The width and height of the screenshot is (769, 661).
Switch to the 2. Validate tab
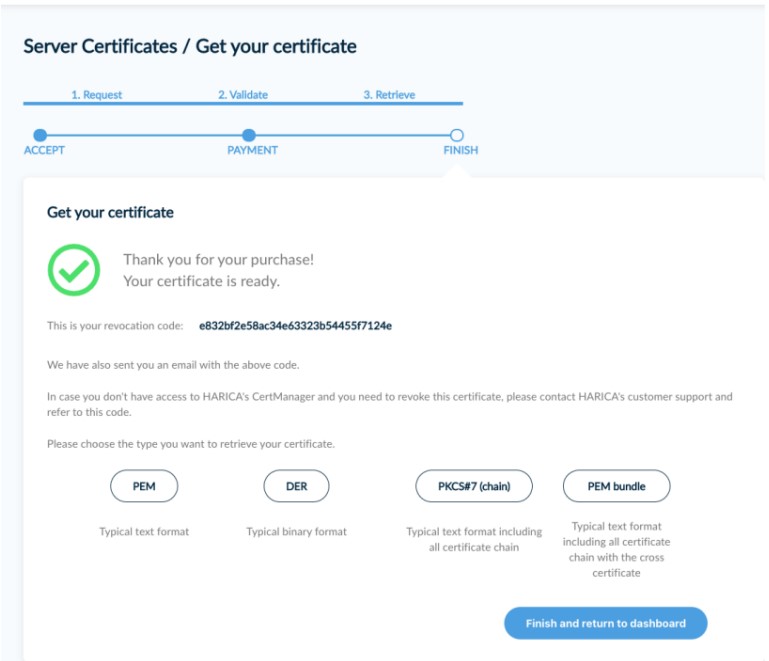click(243, 95)
